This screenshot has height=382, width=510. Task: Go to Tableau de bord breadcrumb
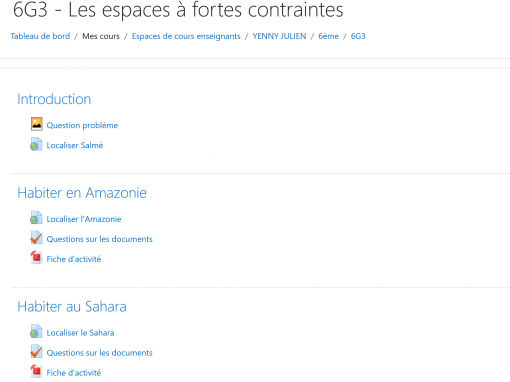[40, 36]
